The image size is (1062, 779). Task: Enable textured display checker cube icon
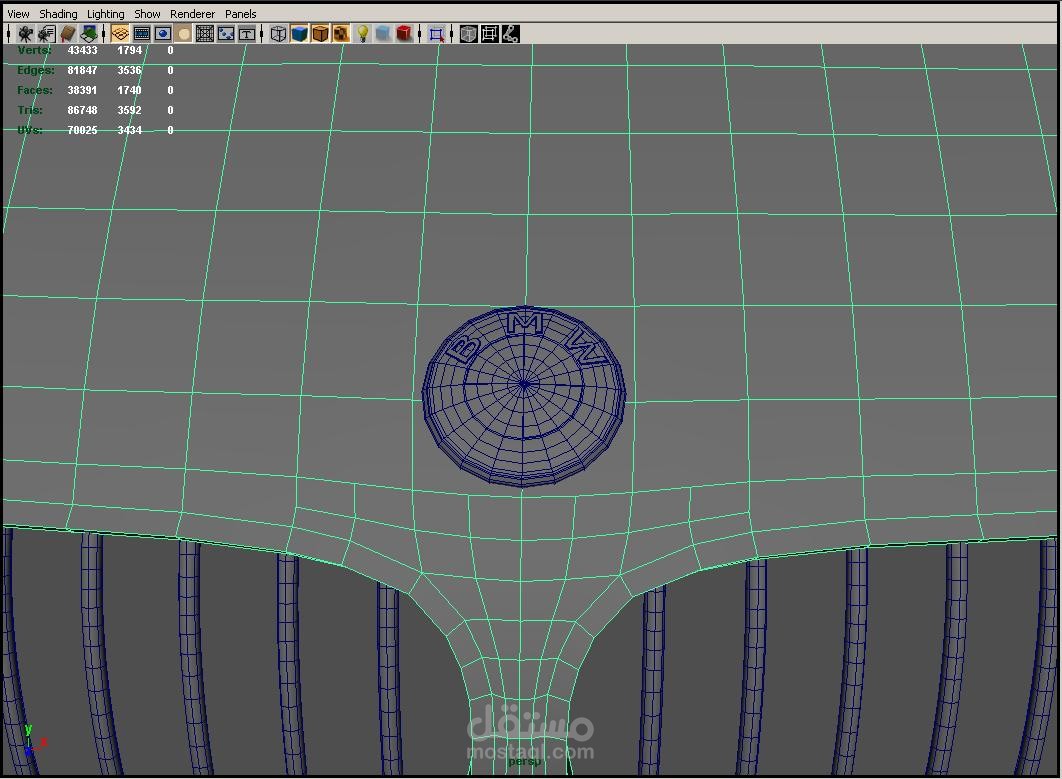click(341, 34)
